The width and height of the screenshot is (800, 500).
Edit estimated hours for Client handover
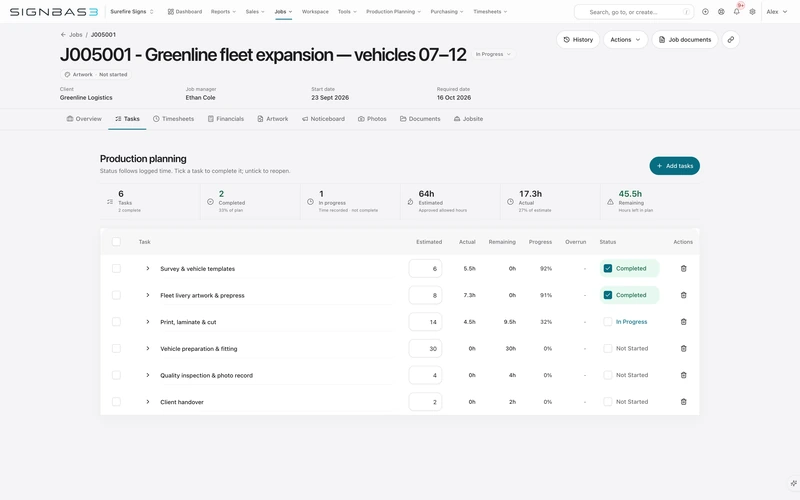425,402
